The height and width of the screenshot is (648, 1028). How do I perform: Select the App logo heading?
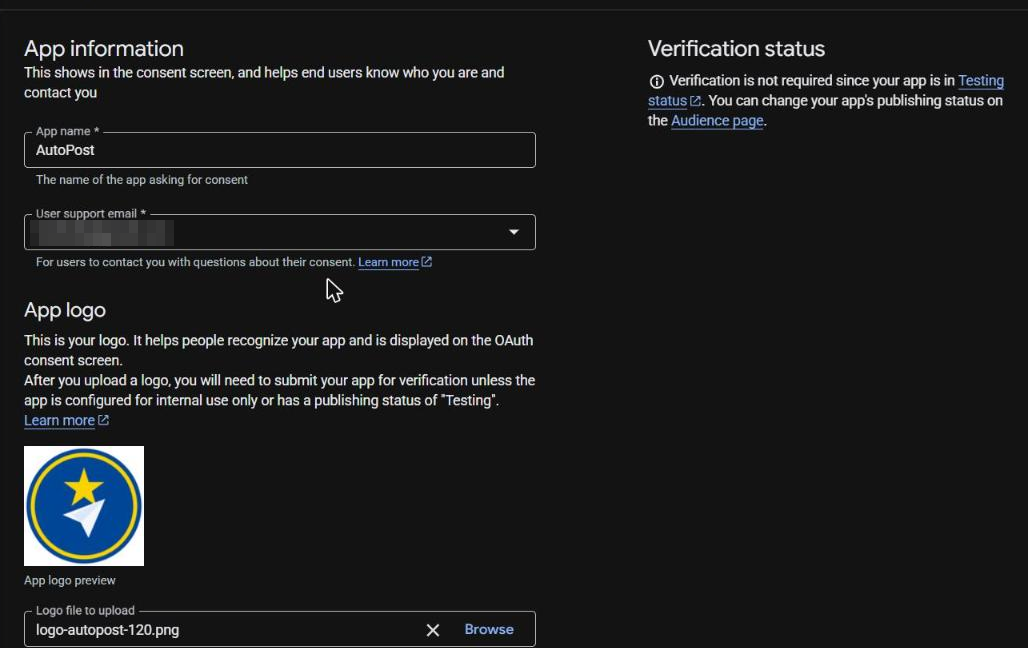click(65, 310)
